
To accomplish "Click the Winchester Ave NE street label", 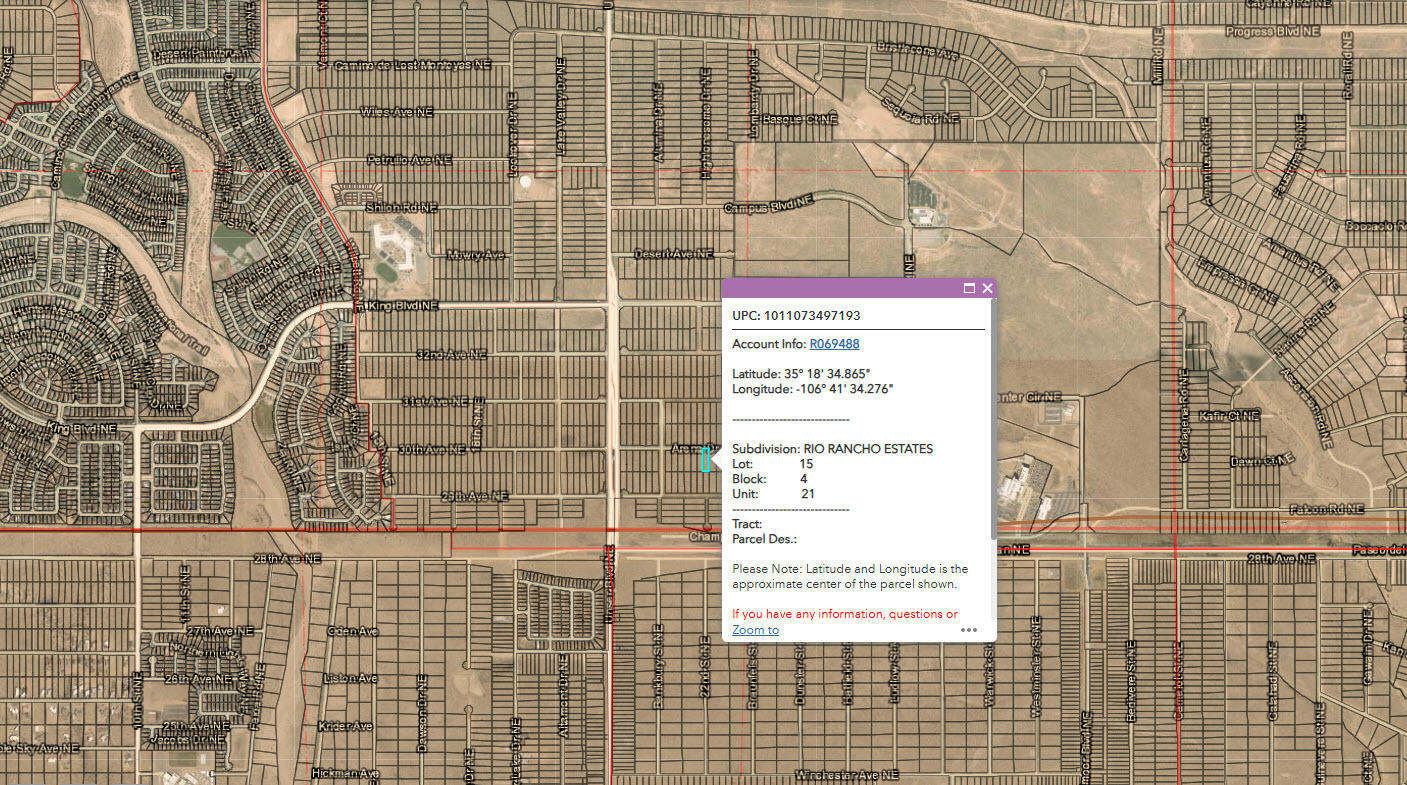I will tap(846, 775).
